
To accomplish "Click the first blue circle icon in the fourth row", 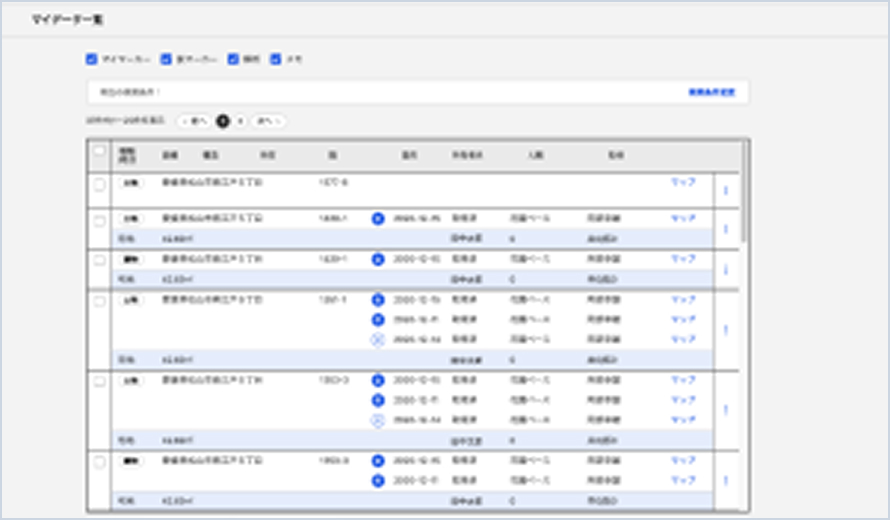I will (x=378, y=300).
